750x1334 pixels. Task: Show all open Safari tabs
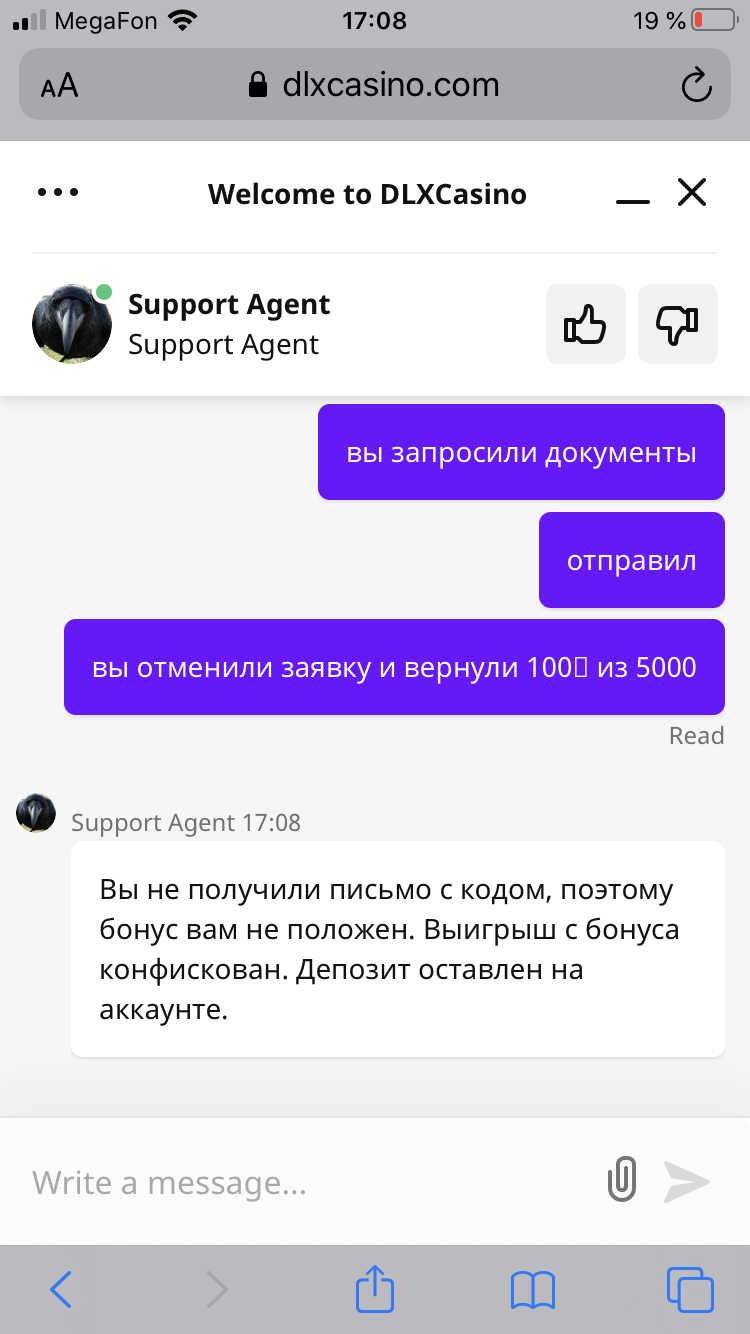(x=690, y=1290)
